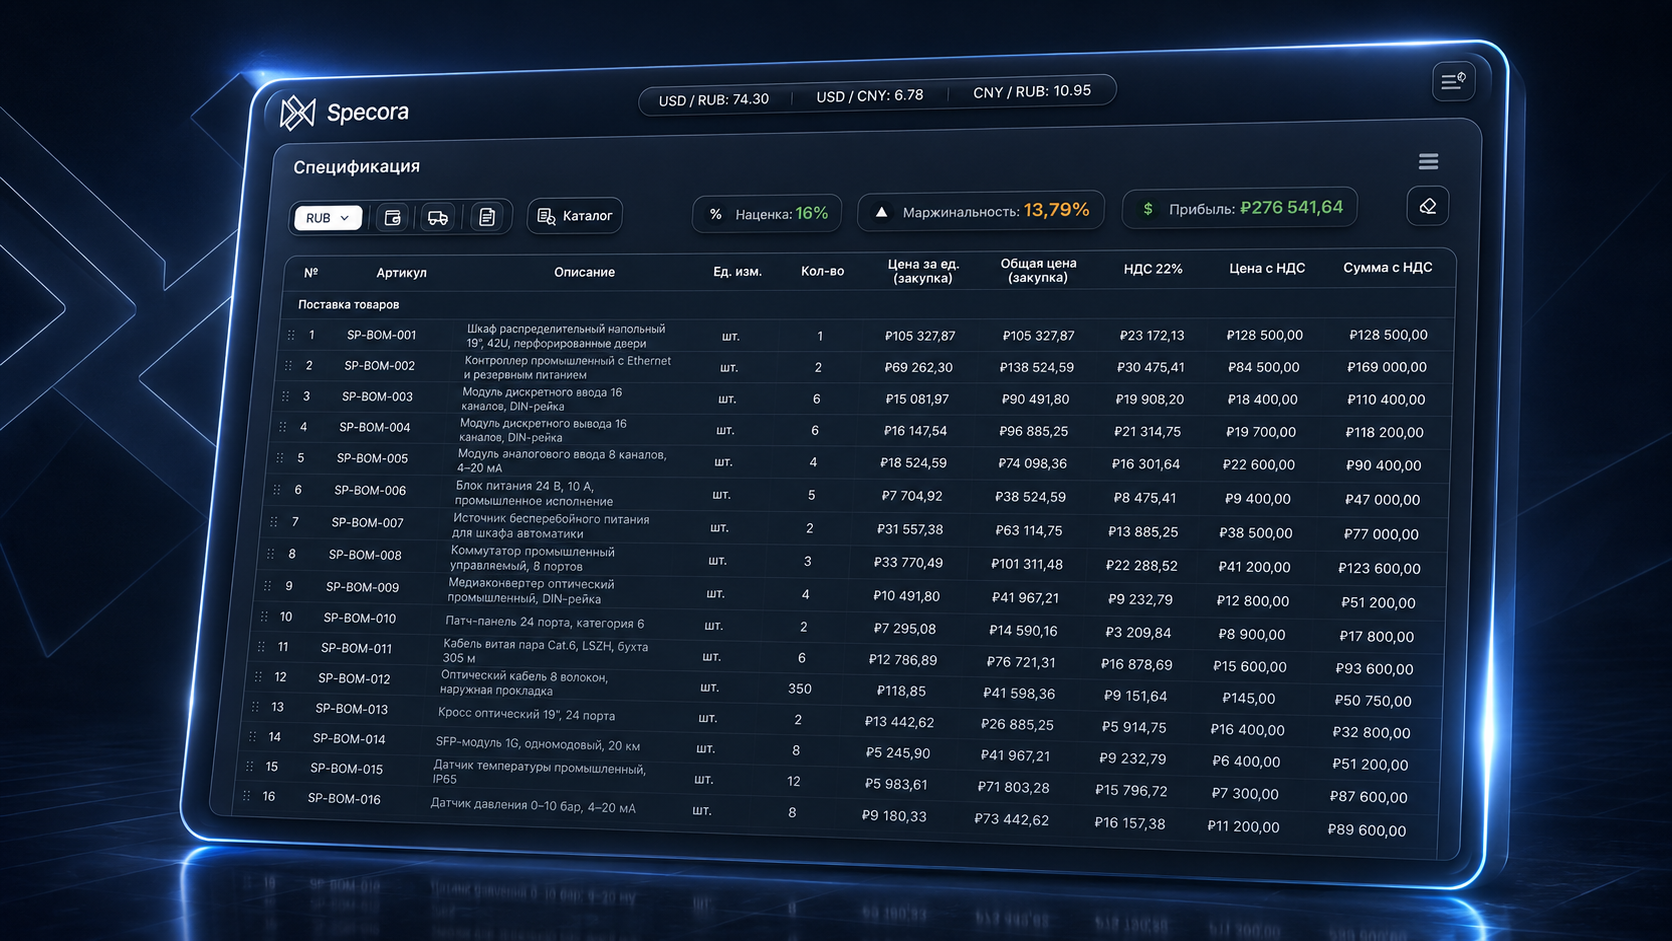Click the Маржинальность 13,79% indicator
This screenshot has height=941, width=1672.
pyautogui.click(x=981, y=211)
